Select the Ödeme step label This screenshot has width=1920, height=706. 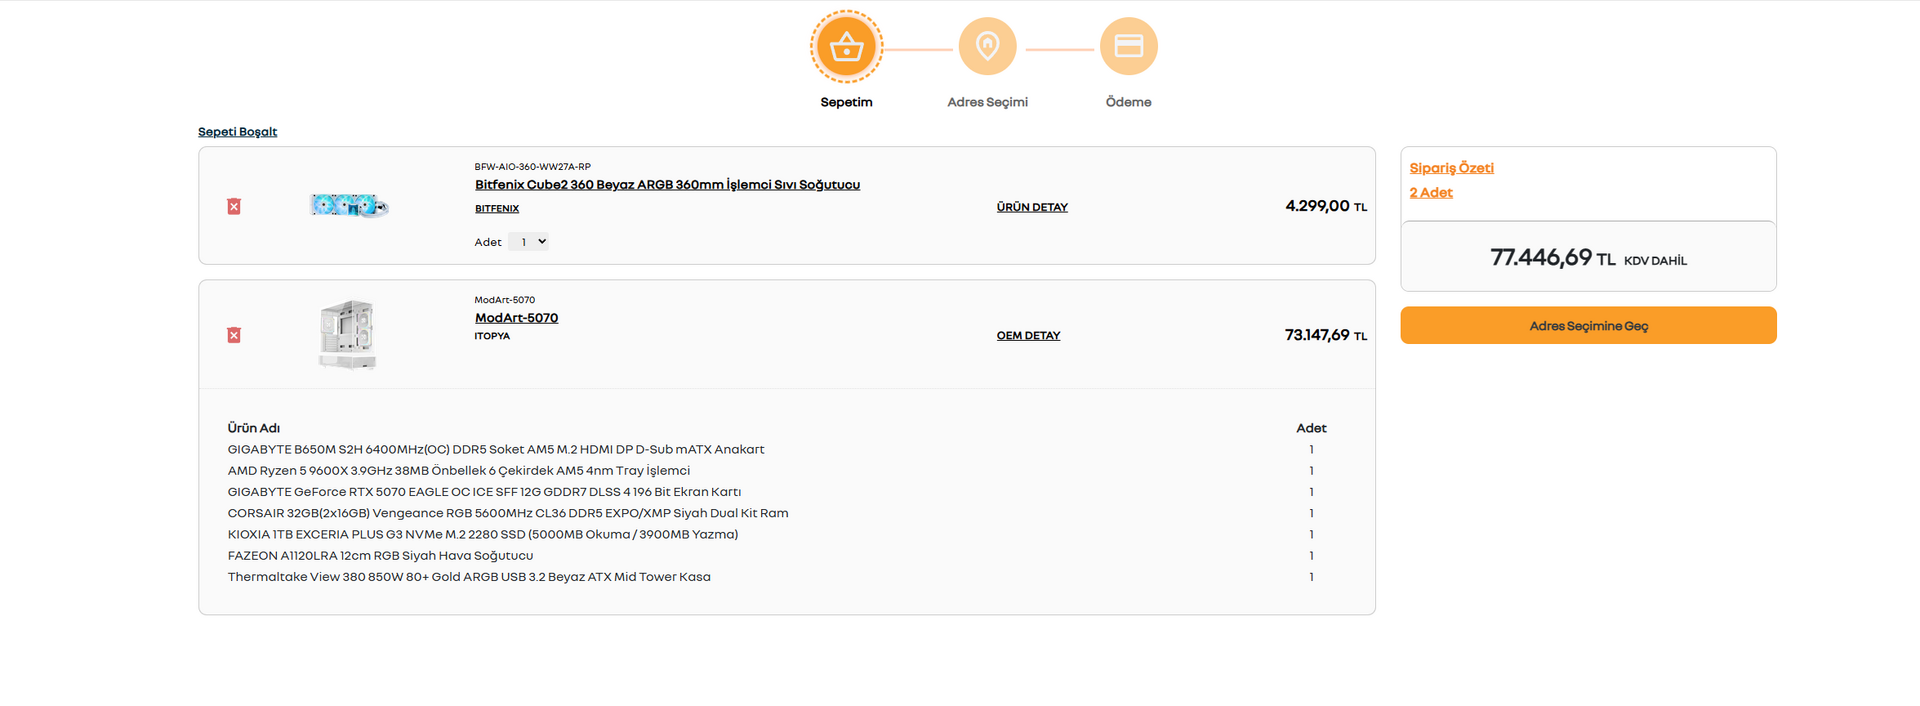tap(1128, 102)
